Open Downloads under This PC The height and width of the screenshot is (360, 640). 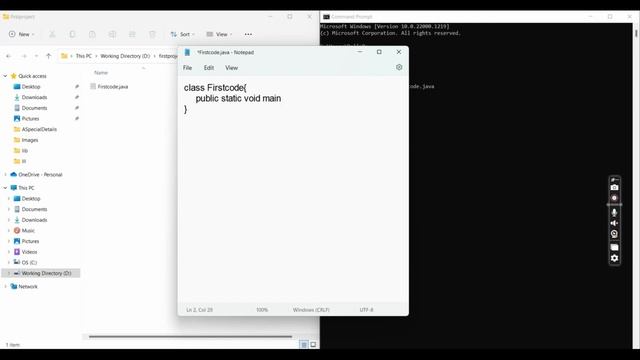click(x=34, y=220)
